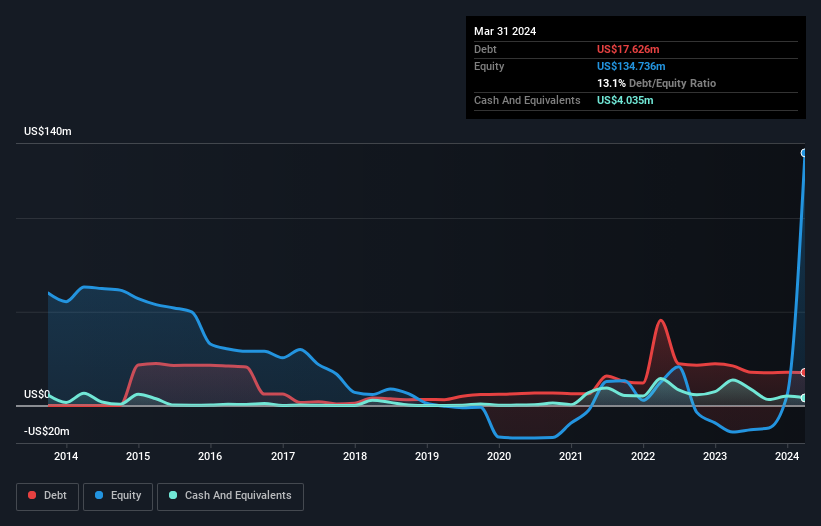Click the 2023 x-axis label
The image size is (821, 526).
coord(715,456)
